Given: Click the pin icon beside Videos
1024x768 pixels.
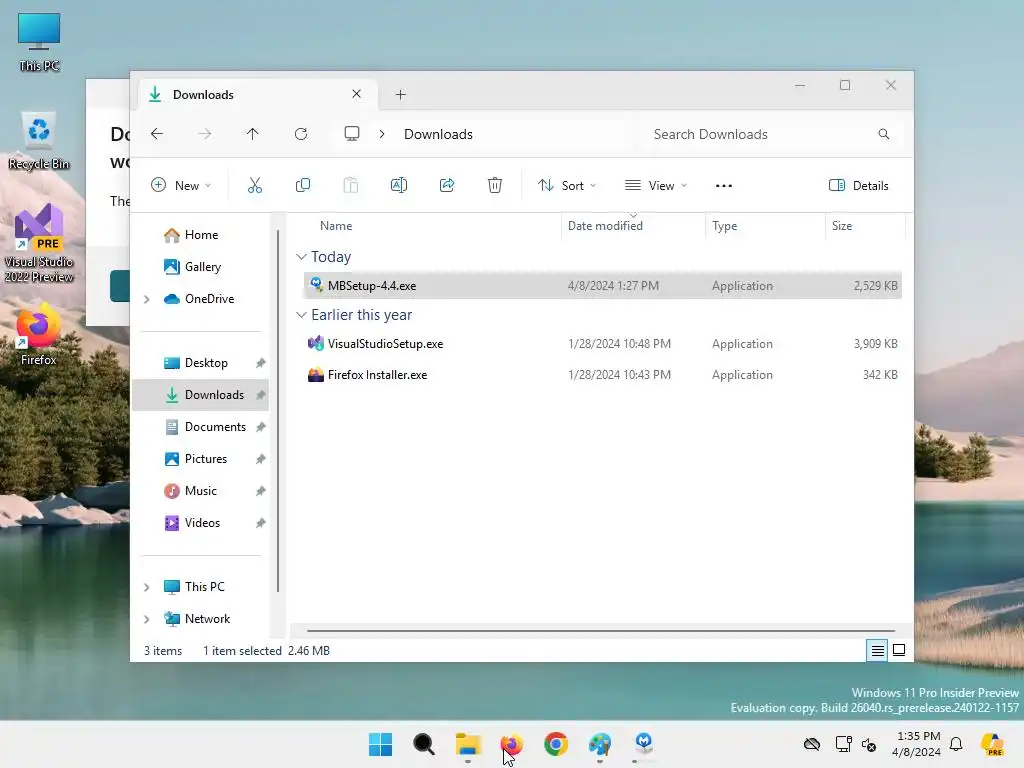Looking at the screenshot, I should point(261,523).
